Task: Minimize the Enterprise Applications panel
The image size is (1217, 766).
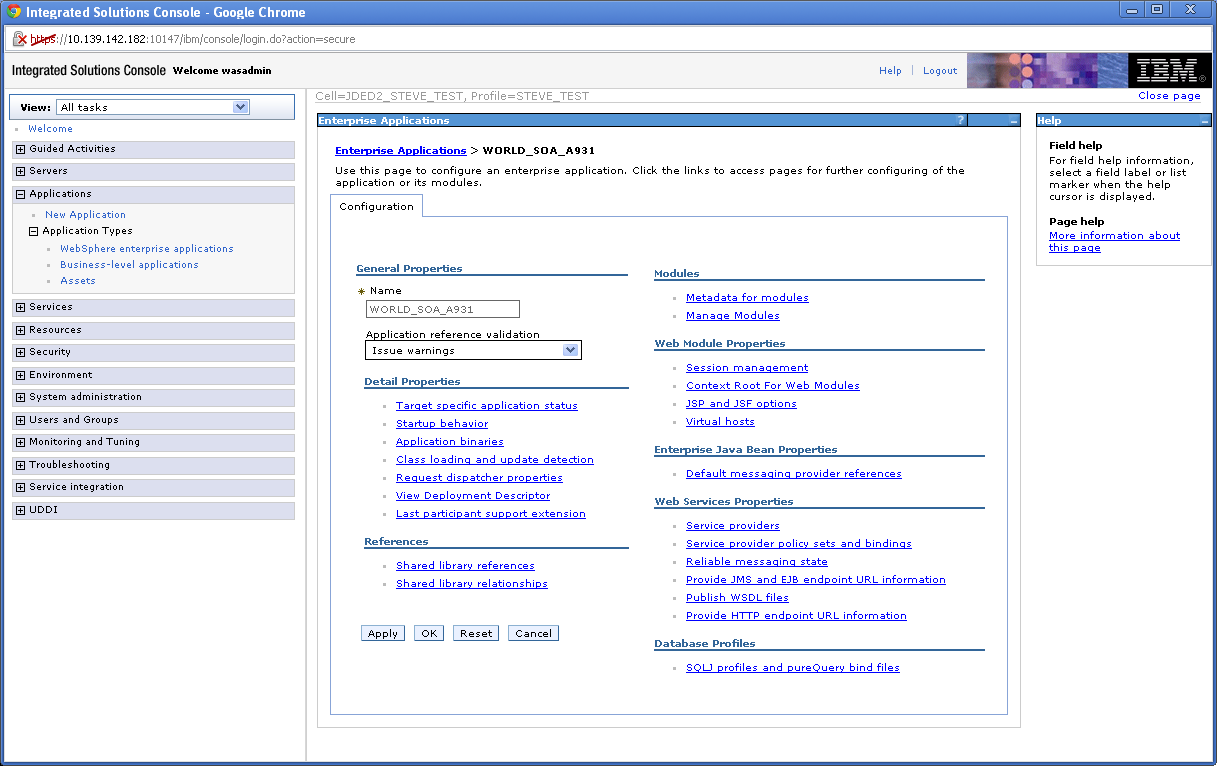Action: click(x=1014, y=121)
